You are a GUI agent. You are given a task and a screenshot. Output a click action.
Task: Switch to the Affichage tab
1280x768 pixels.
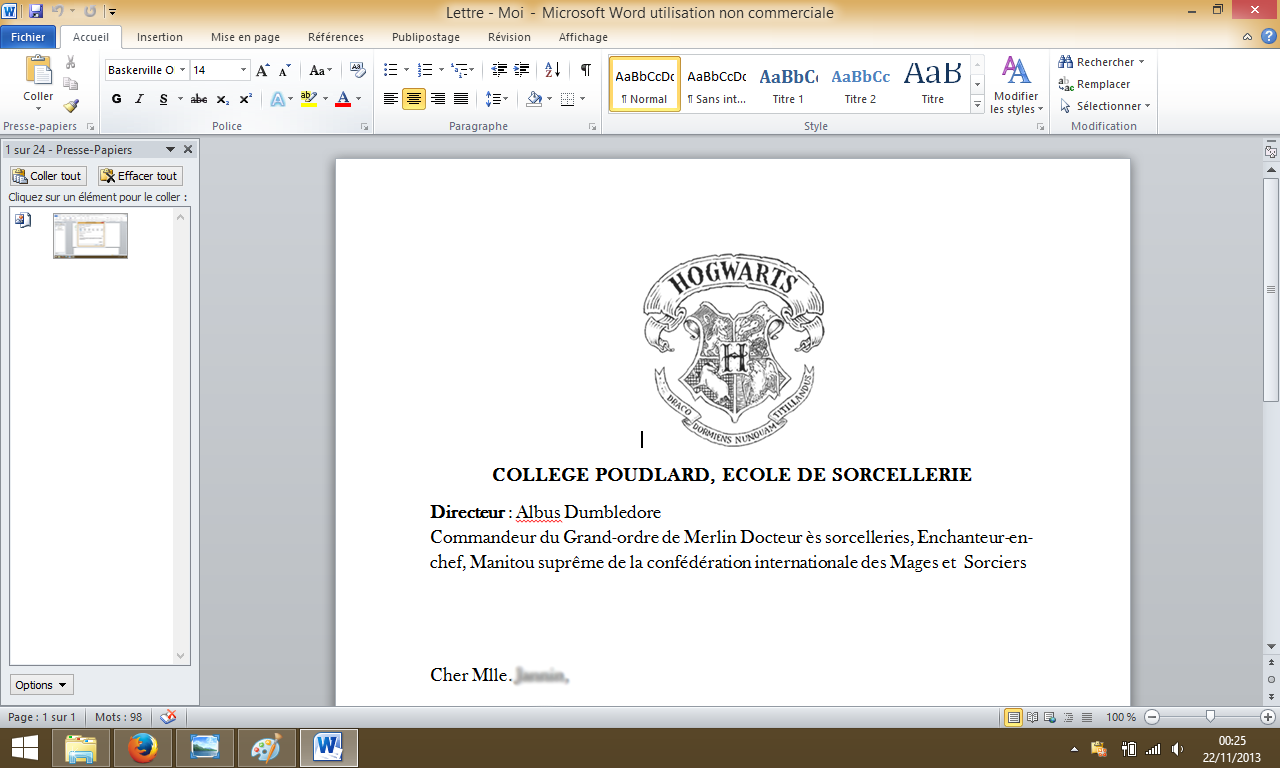(x=583, y=37)
